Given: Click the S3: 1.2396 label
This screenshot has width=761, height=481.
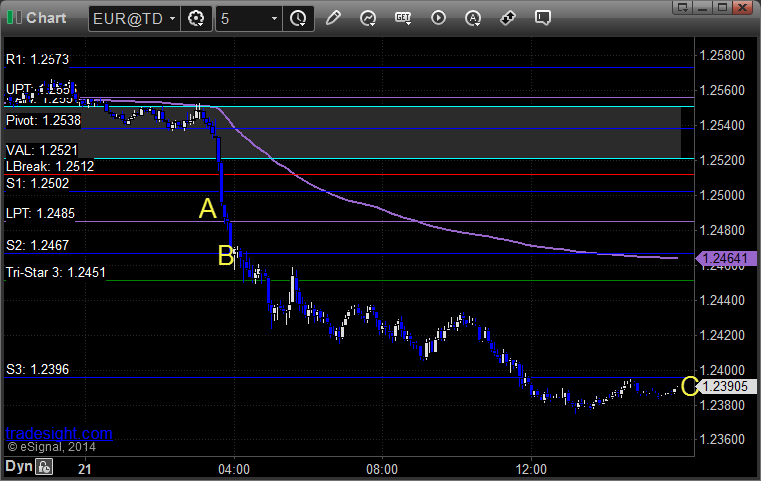Looking at the screenshot, I should (37, 370).
